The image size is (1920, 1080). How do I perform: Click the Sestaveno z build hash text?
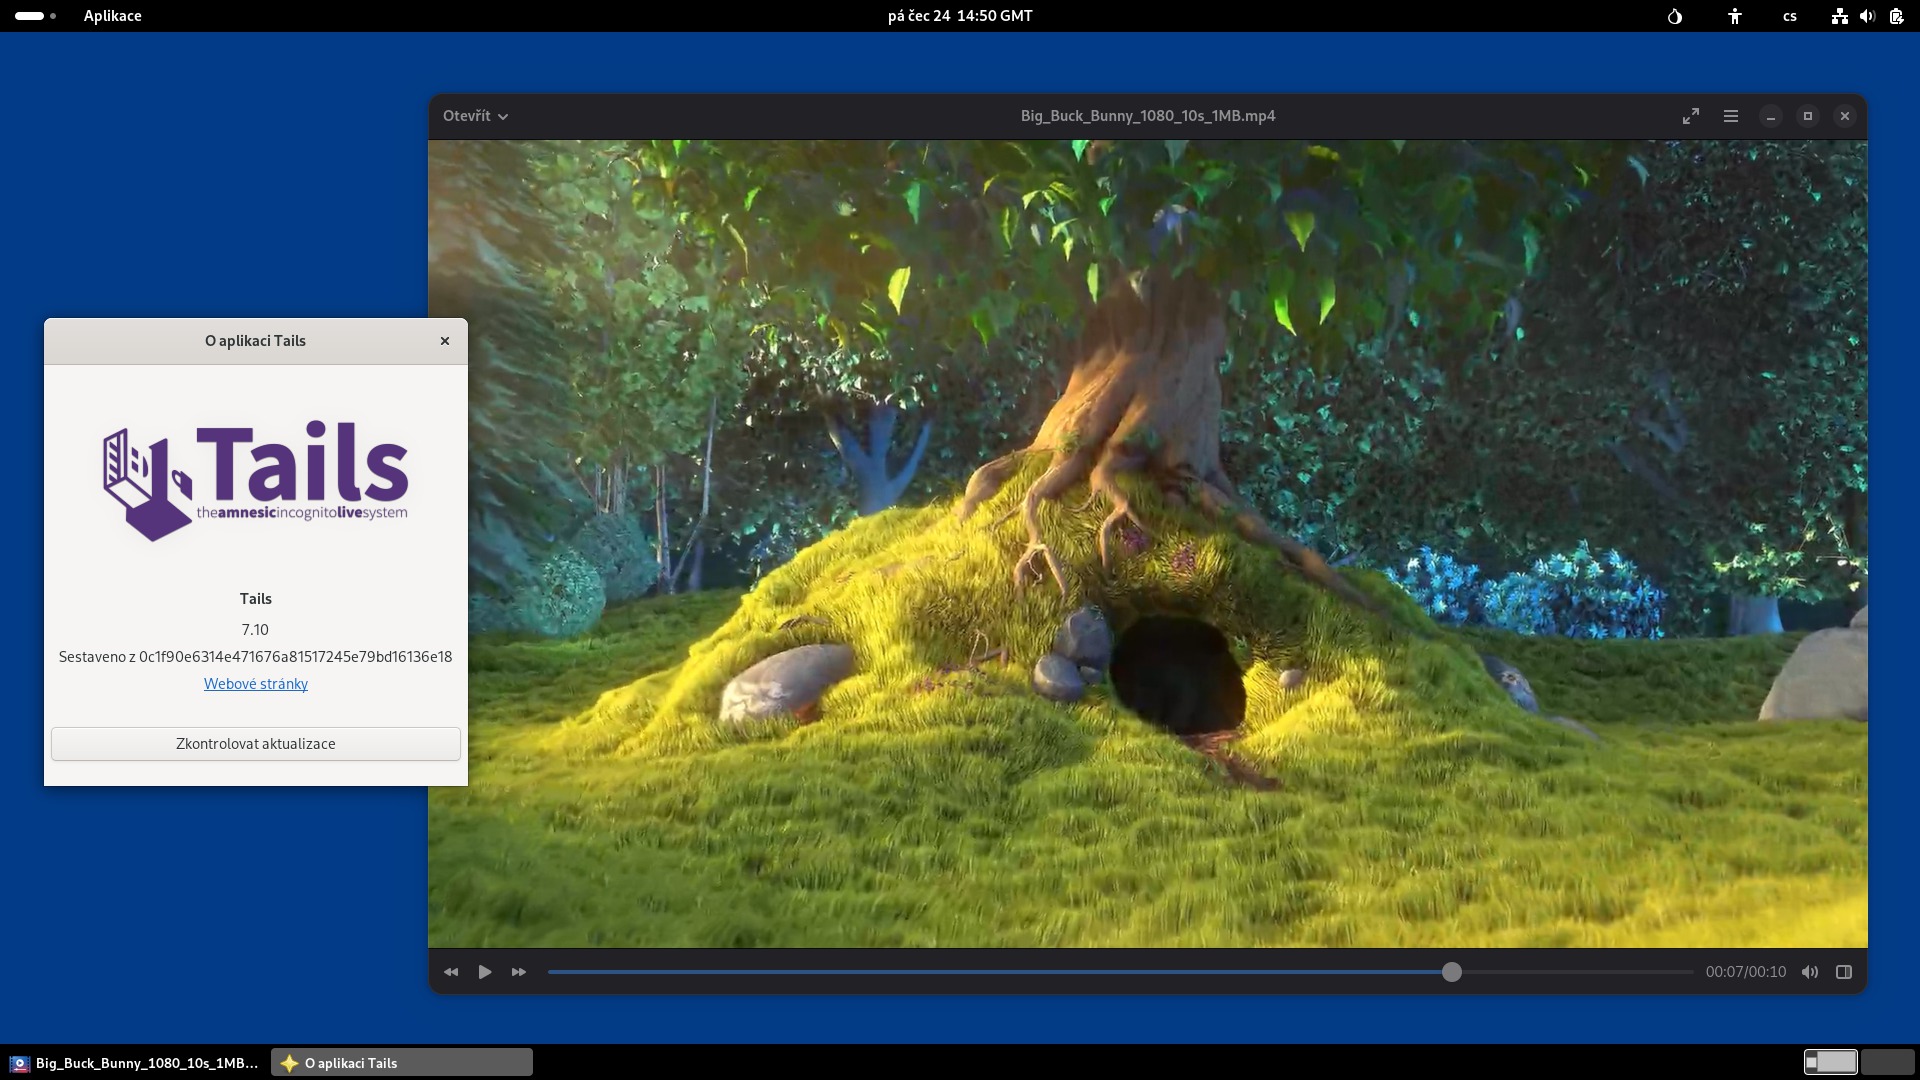coord(255,657)
